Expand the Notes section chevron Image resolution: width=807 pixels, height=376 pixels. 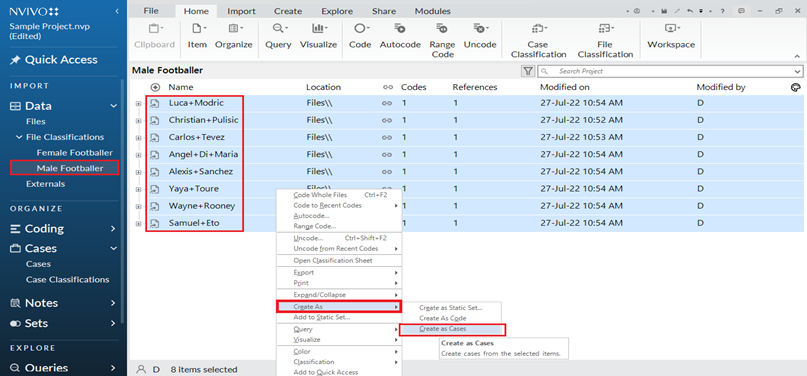coord(113,303)
